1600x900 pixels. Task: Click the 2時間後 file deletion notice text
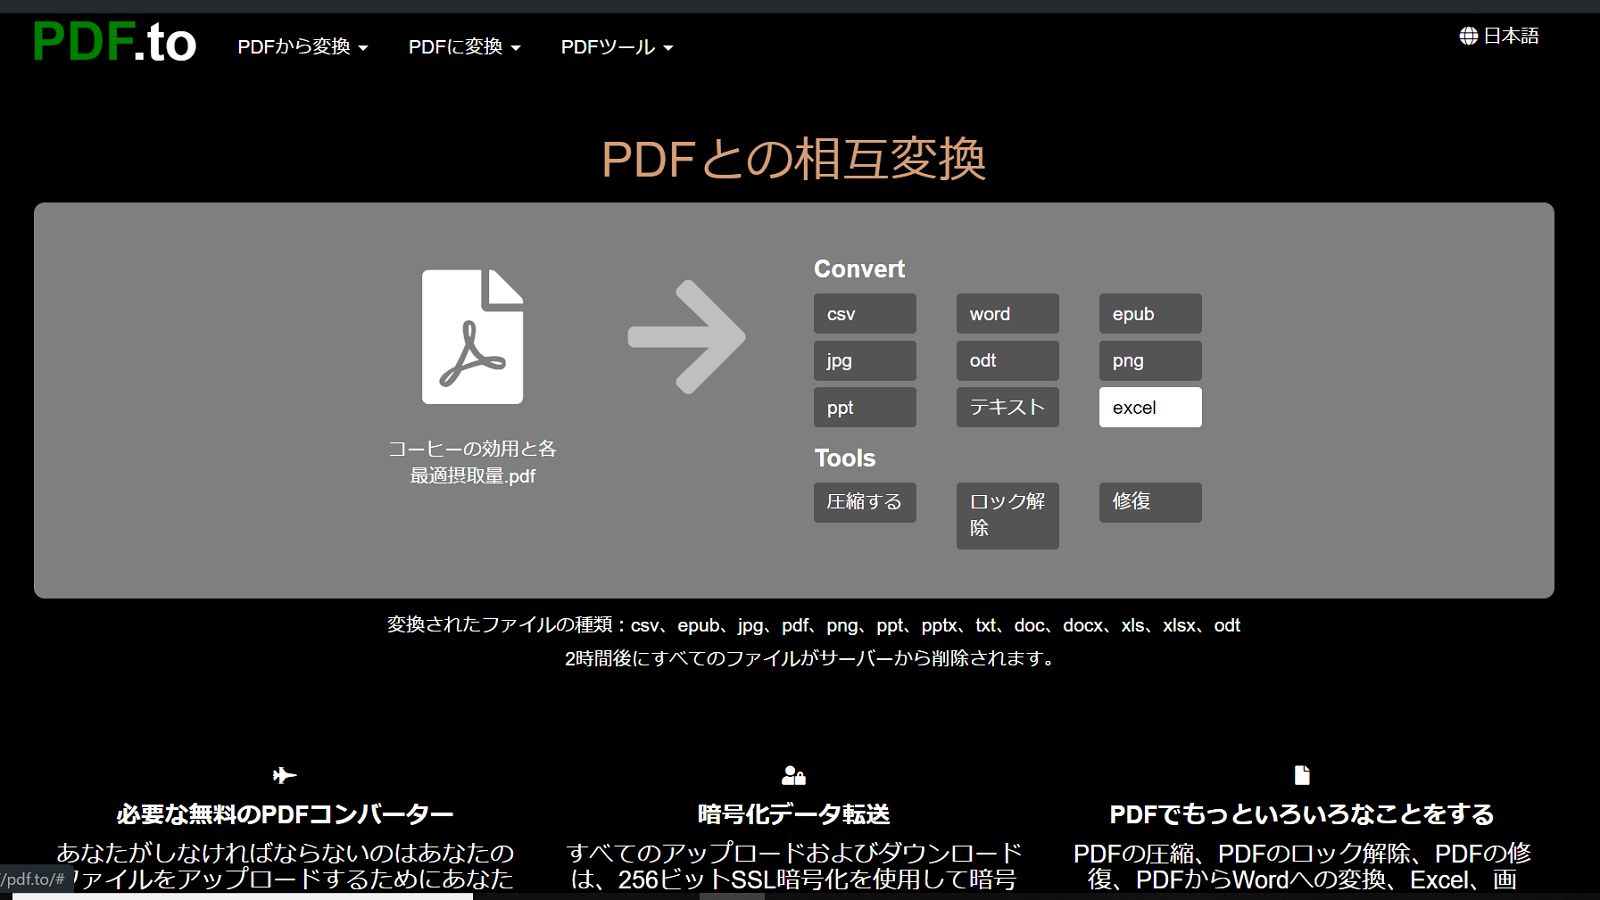pos(809,658)
